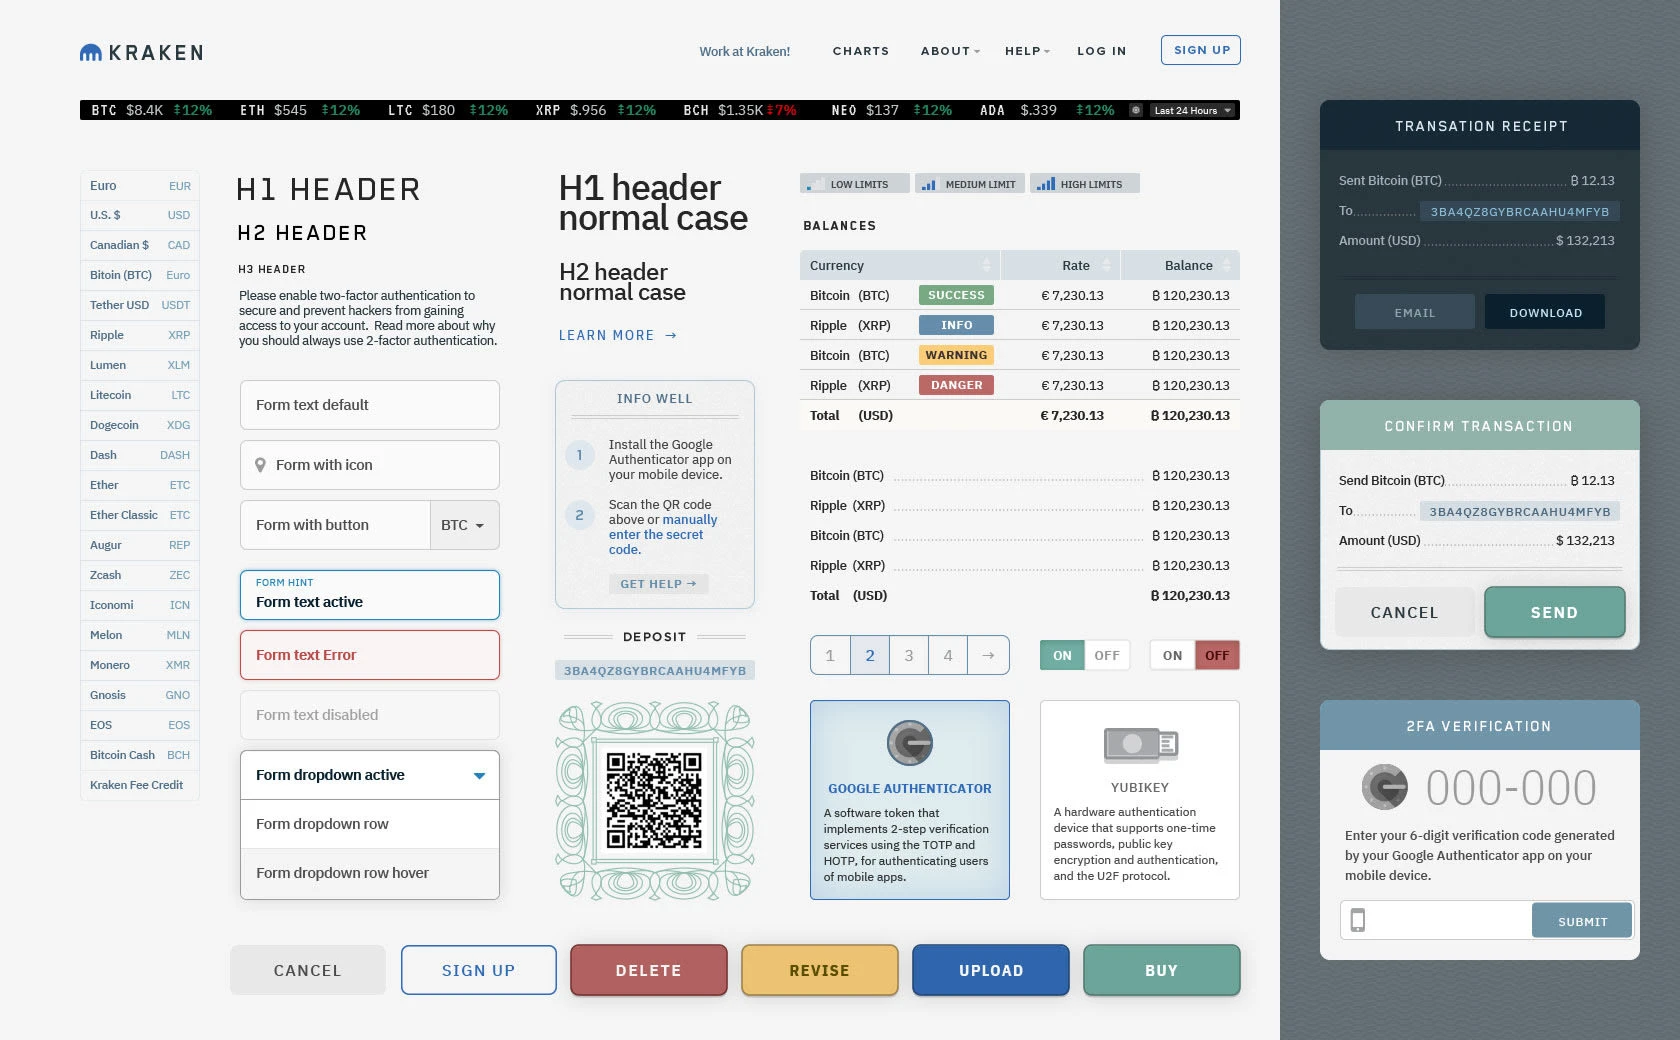The width and height of the screenshot is (1680, 1040).
Task: Click the arrow next to LEARN MORE
Action: click(x=671, y=335)
